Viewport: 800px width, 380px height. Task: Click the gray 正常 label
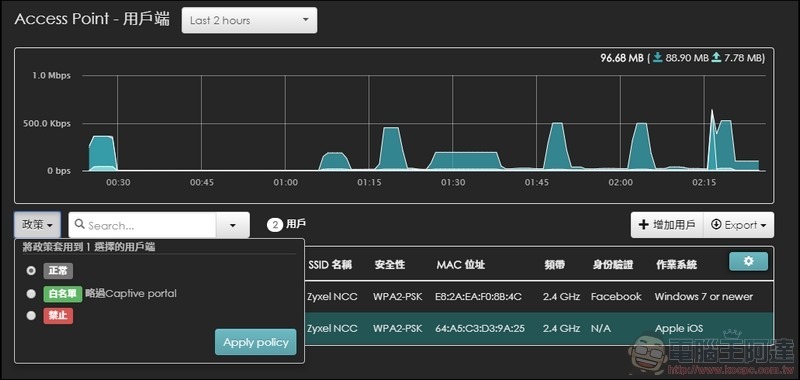(x=58, y=271)
